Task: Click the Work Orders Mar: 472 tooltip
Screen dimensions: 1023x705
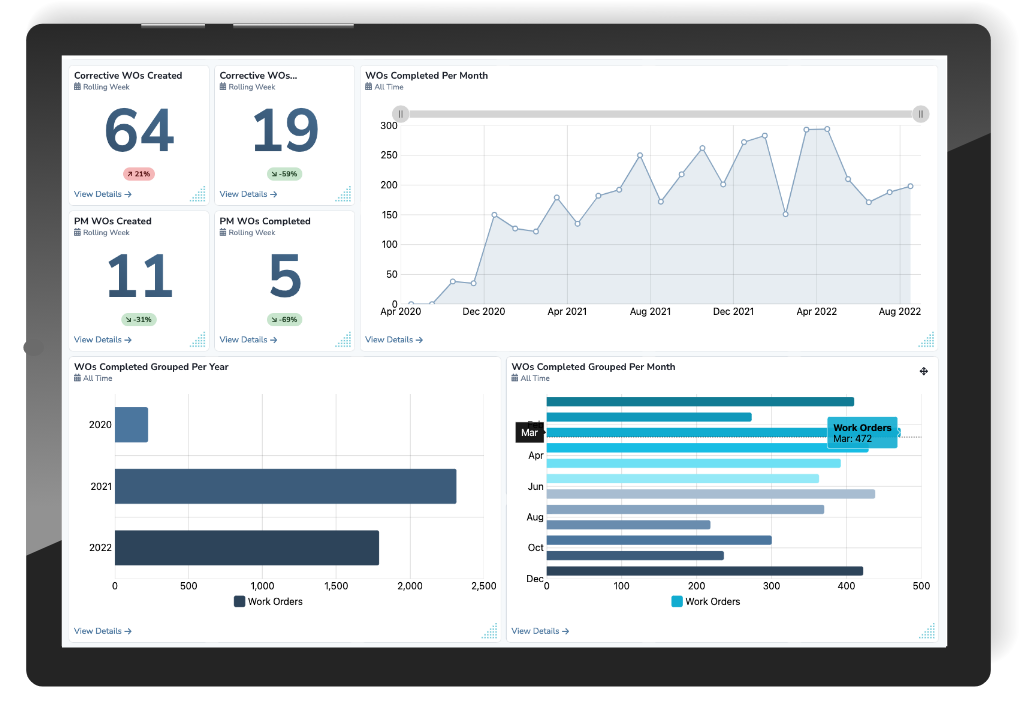Action: click(862, 433)
